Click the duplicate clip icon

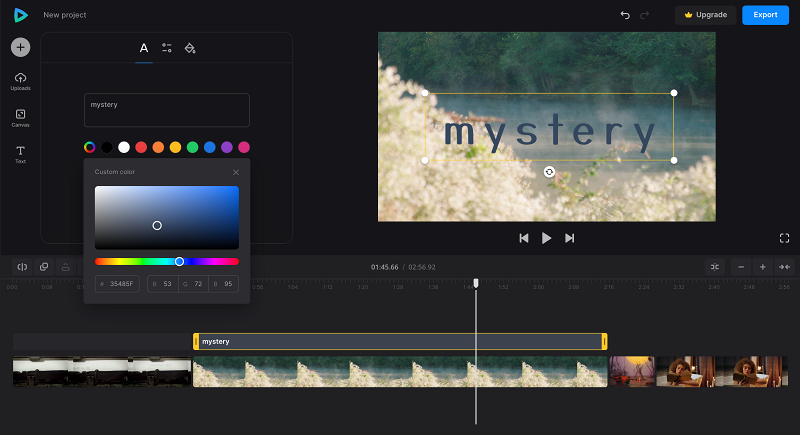(x=44, y=267)
